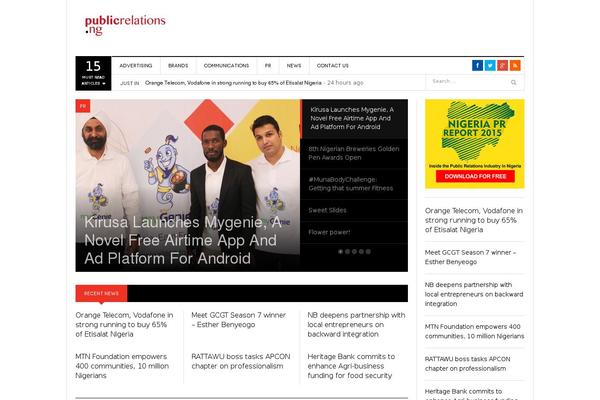The width and height of the screenshot is (600, 400).
Task: Open Orange Telecom article under Recent News
Action: 124,325
